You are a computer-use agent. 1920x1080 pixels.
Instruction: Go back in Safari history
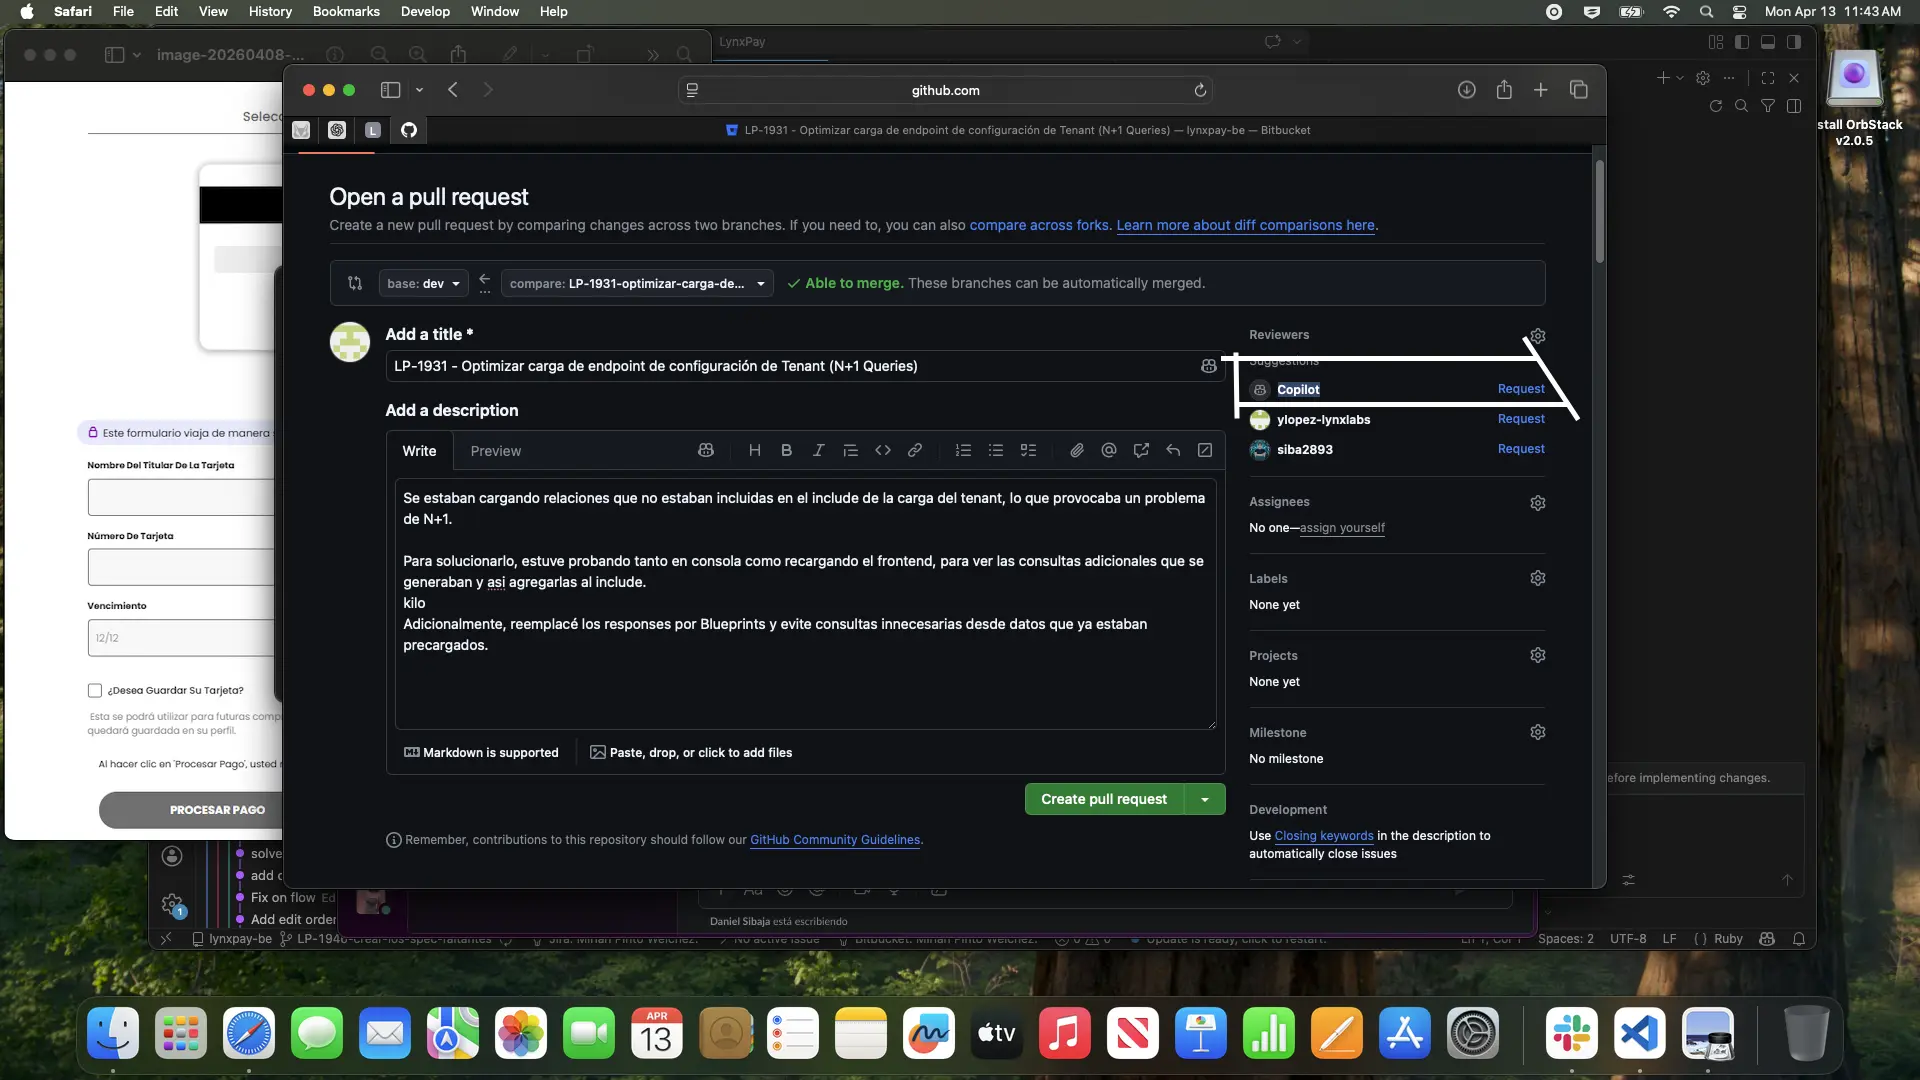453,90
